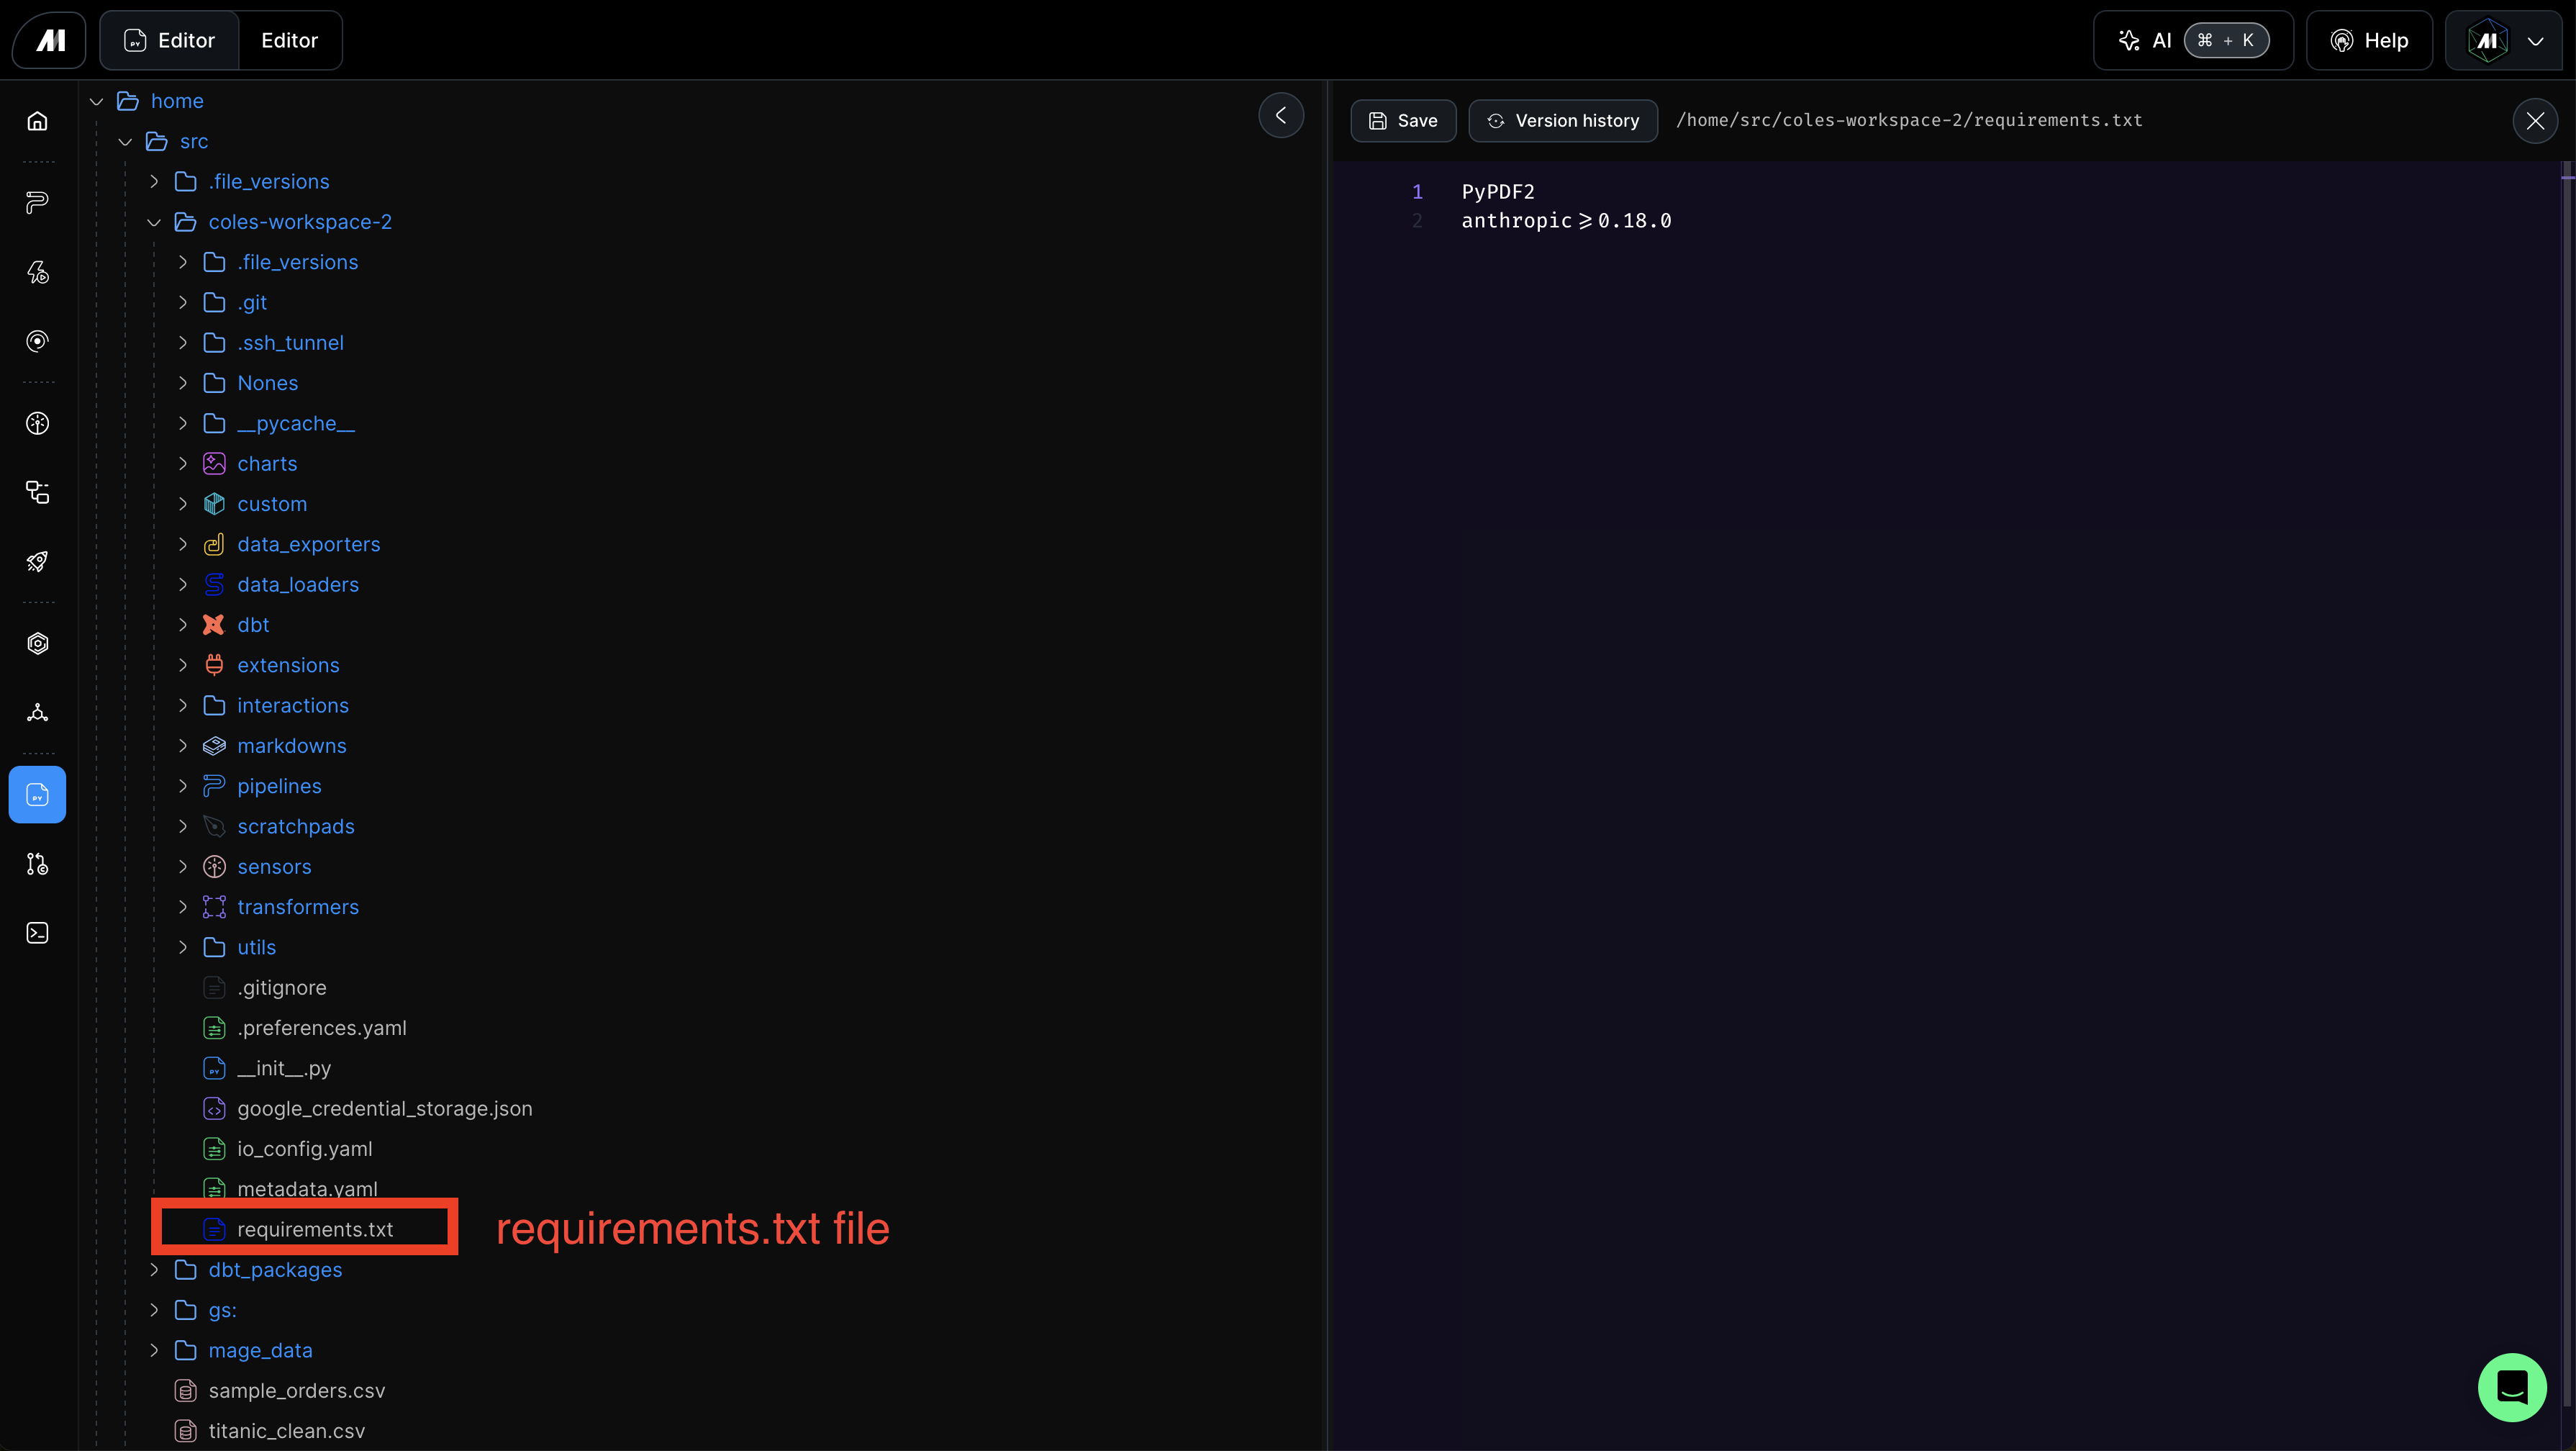
Task: Select the first Editor tab
Action: (x=170, y=40)
